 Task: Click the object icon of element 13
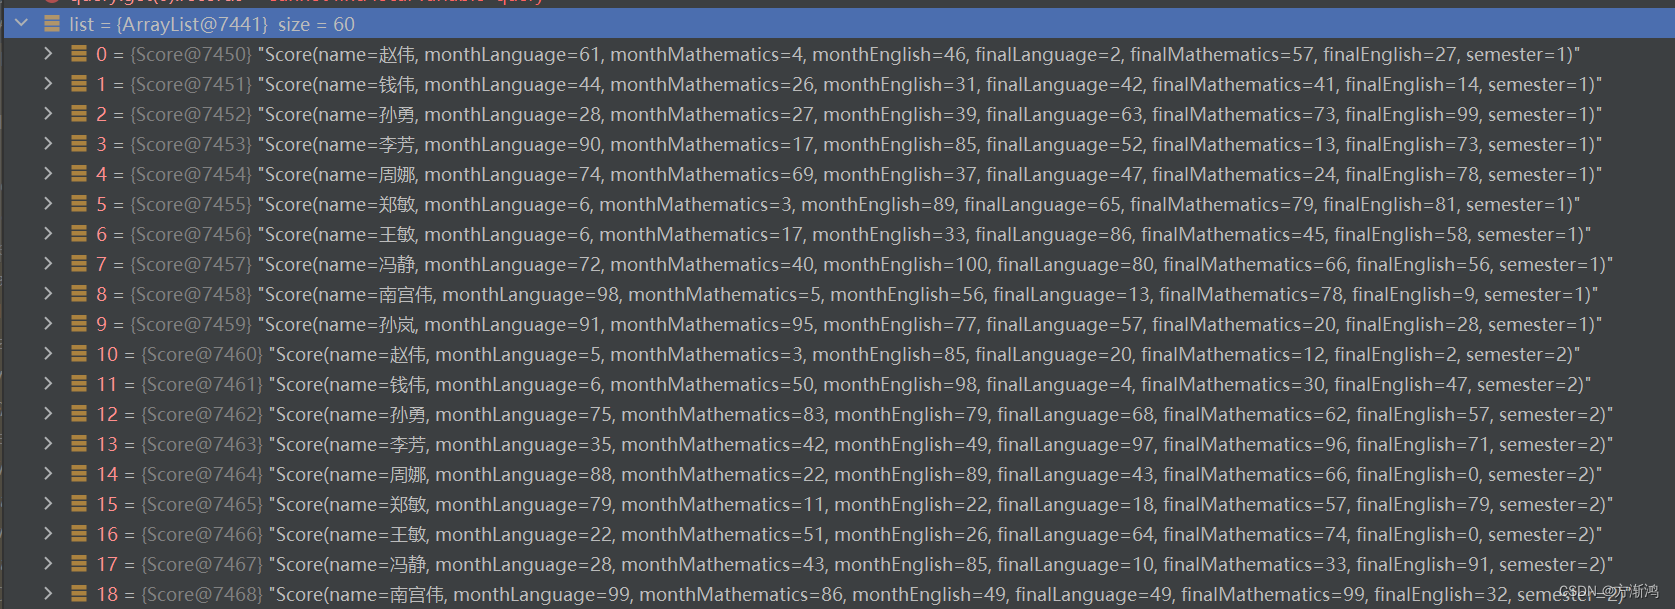pyautogui.click(x=79, y=444)
